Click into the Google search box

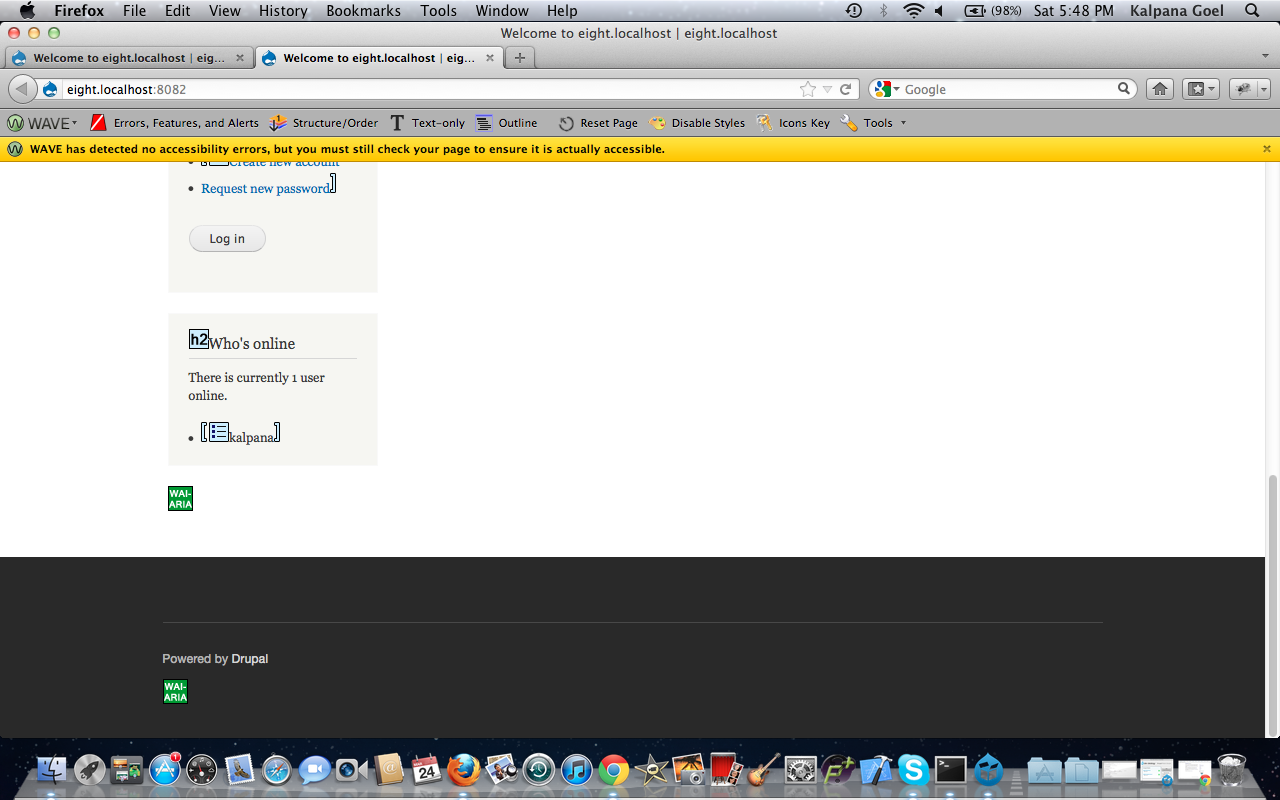(x=1010, y=89)
